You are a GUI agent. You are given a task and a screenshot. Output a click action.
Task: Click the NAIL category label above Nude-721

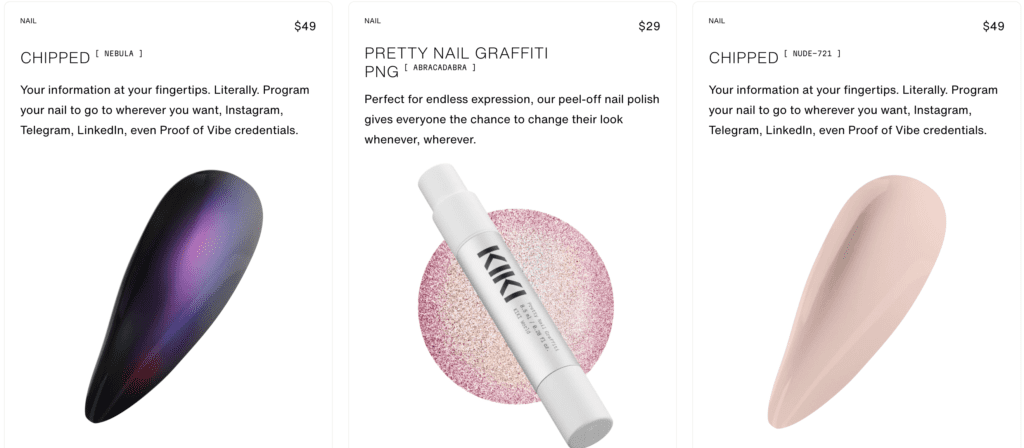[716, 20]
